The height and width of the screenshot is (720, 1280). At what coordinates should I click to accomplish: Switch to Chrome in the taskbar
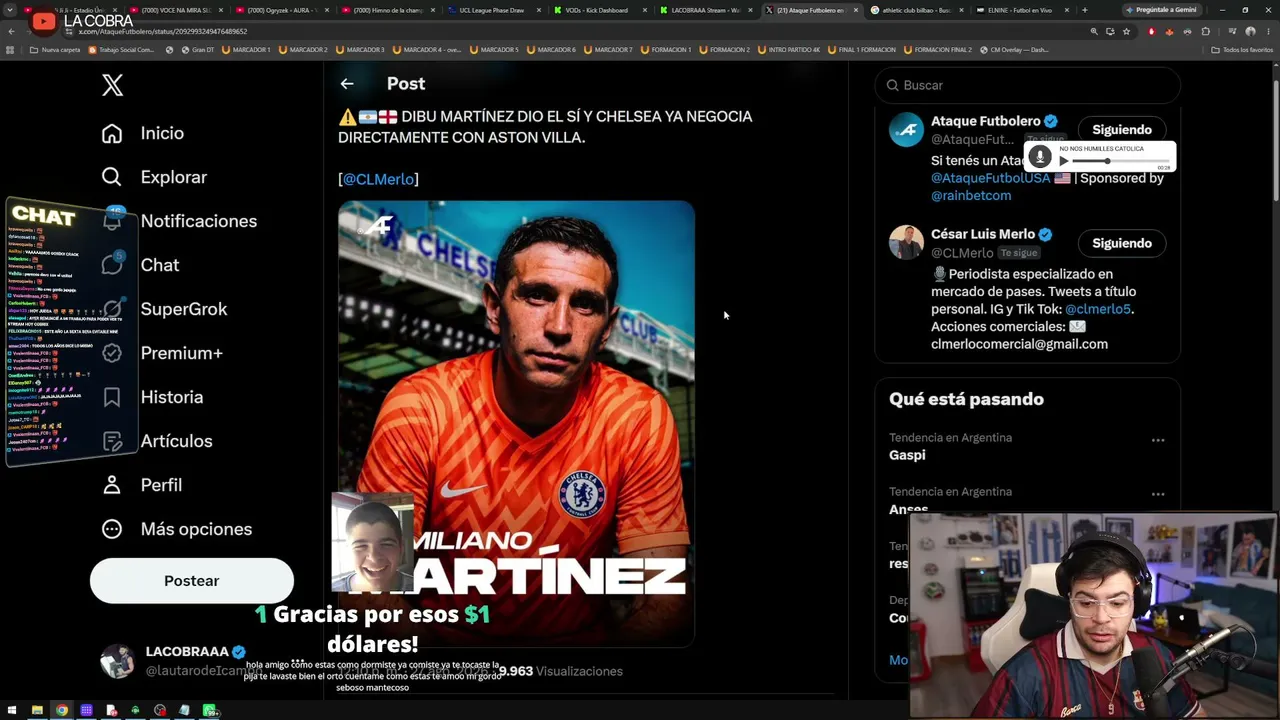[x=62, y=711]
